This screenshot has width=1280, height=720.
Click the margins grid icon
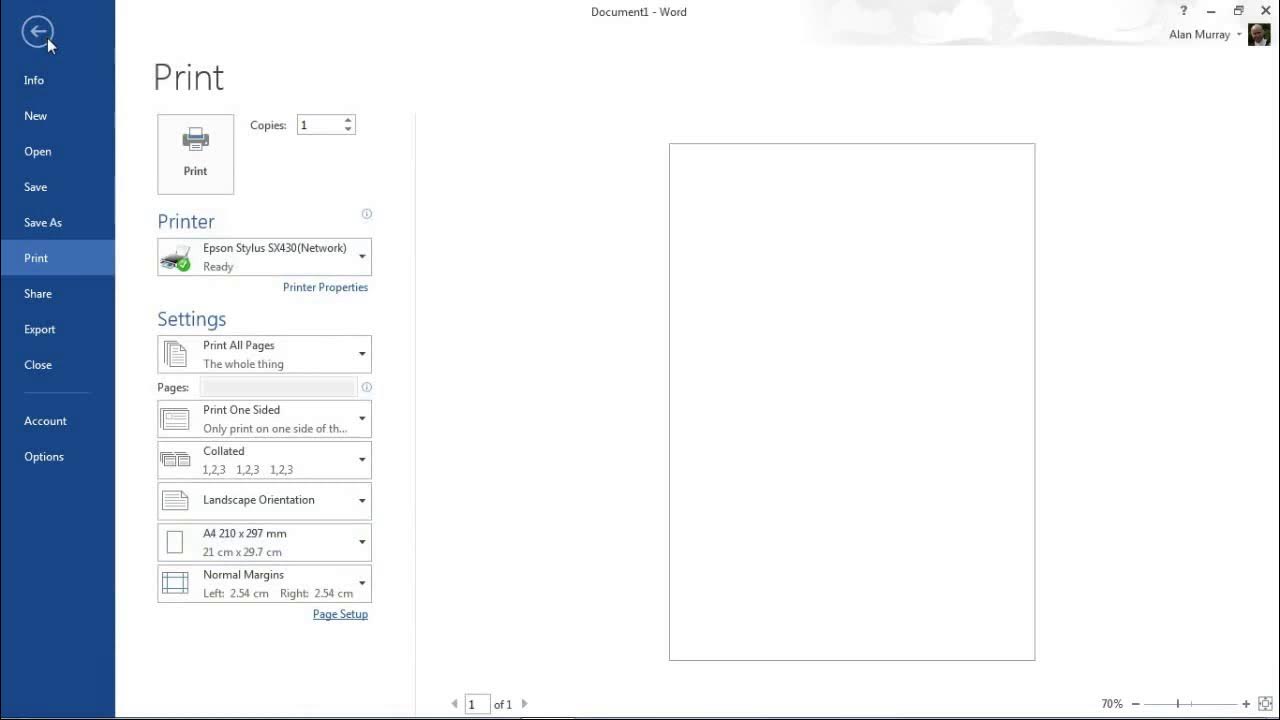click(175, 583)
